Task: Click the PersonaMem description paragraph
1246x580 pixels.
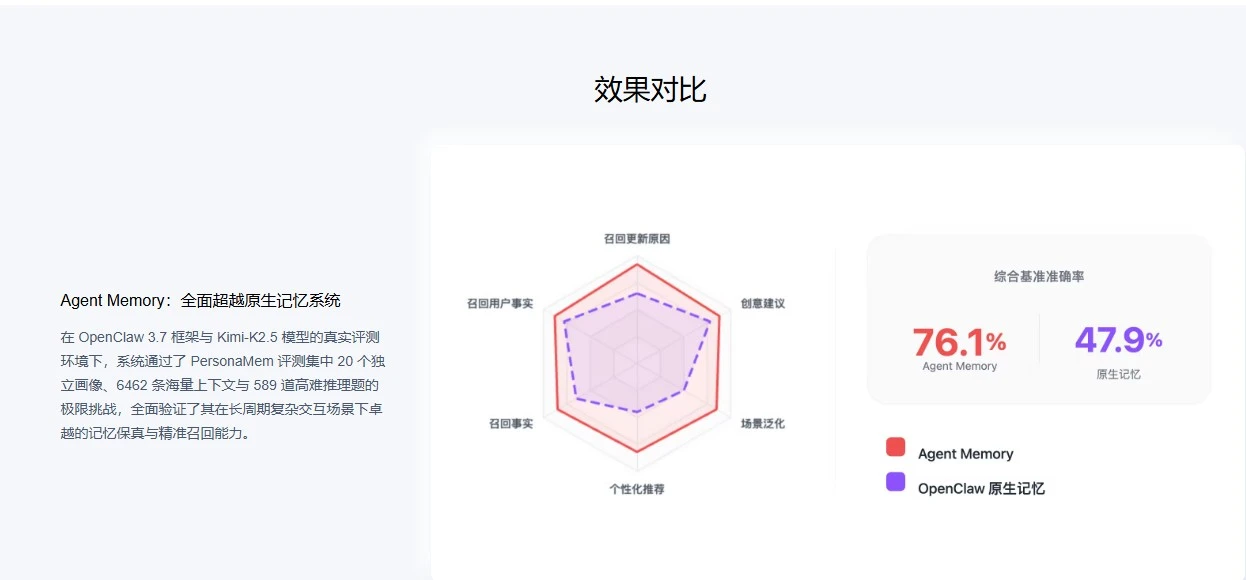Action: [223, 385]
